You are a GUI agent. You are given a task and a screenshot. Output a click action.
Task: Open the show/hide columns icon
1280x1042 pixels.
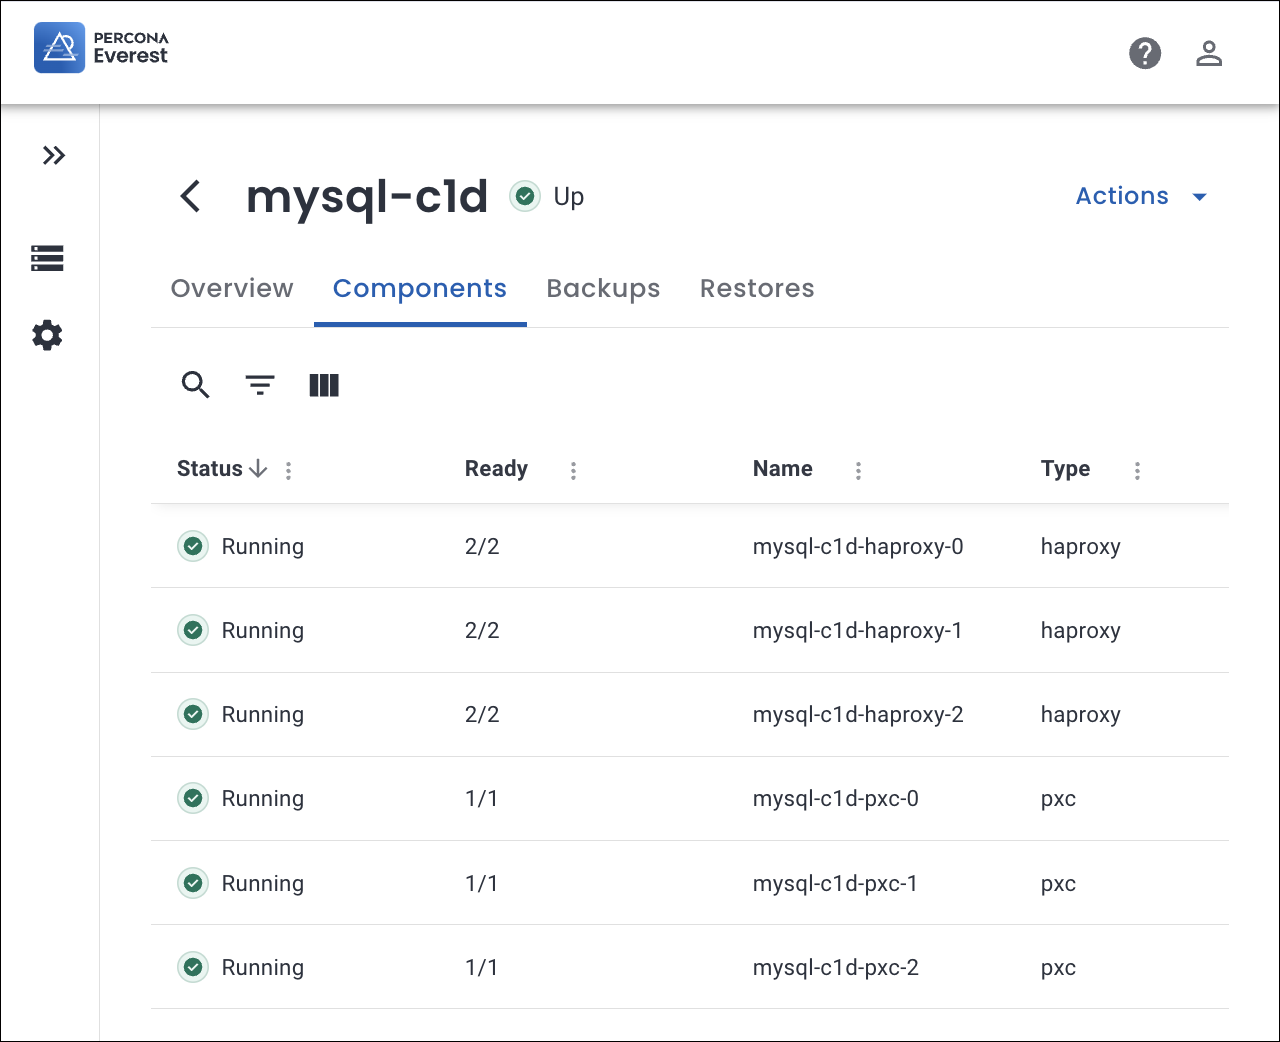pyautogui.click(x=324, y=385)
